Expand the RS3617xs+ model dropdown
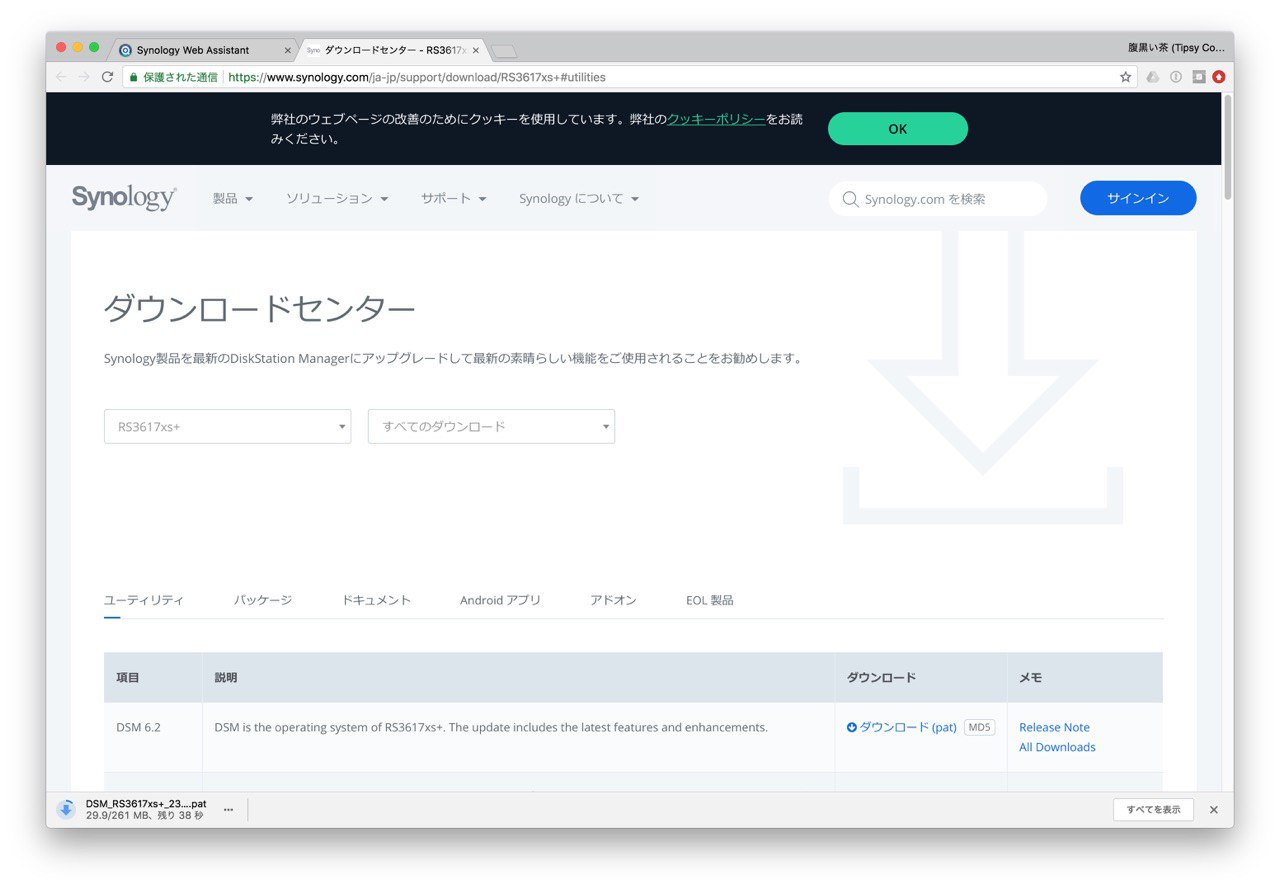The image size is (1280, 889). tap(227, 426)
